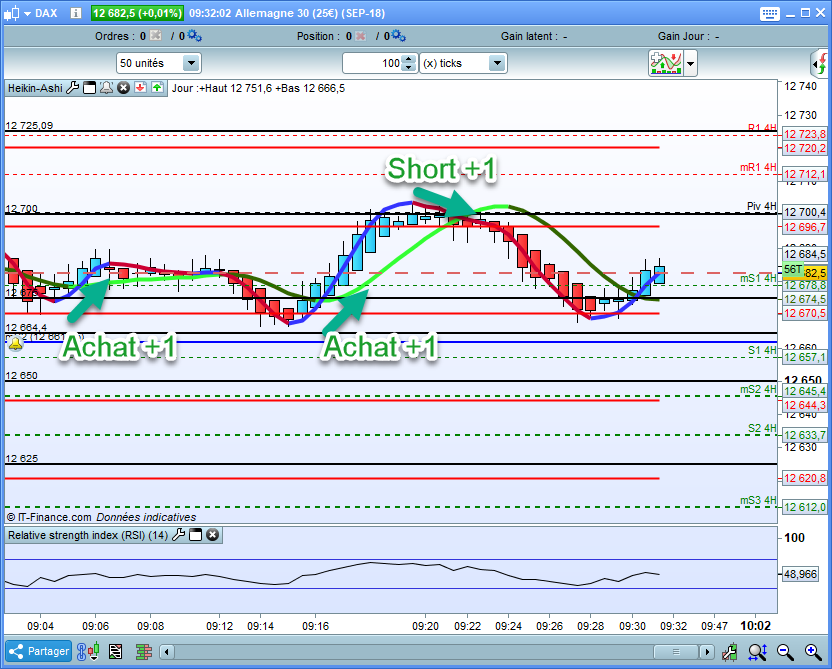This screenshot has width=832, height=669.
Task: Click the 10:02 time axis label
Action: tap(755, 625)
